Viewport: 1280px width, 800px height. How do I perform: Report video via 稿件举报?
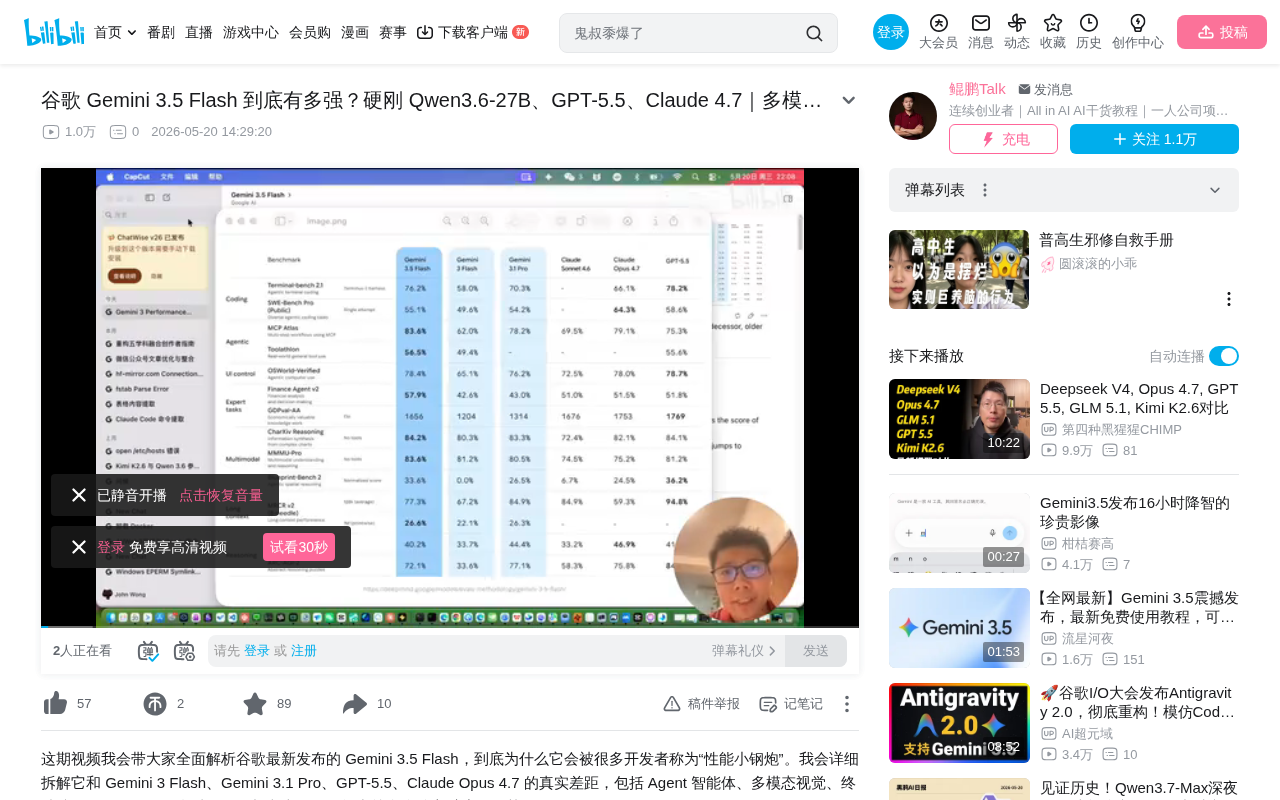(702, 704)
